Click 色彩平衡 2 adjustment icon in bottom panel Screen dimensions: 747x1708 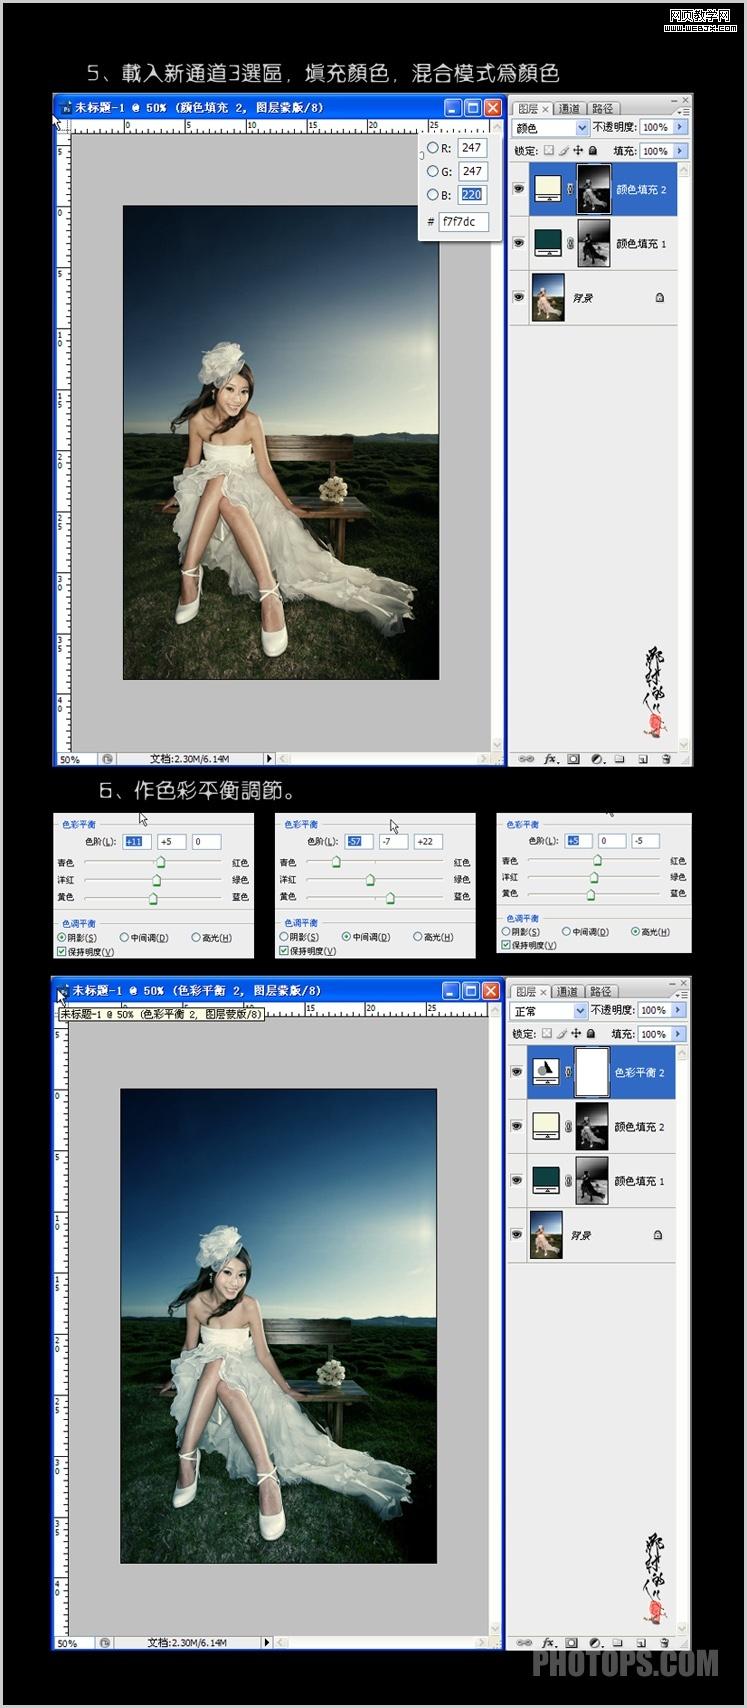pos(546,1072)
